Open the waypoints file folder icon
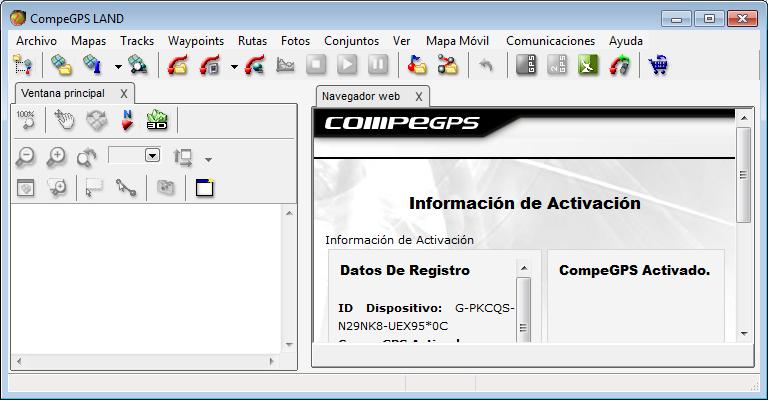This screenshot has width=768, height=400. pos(417,66)
